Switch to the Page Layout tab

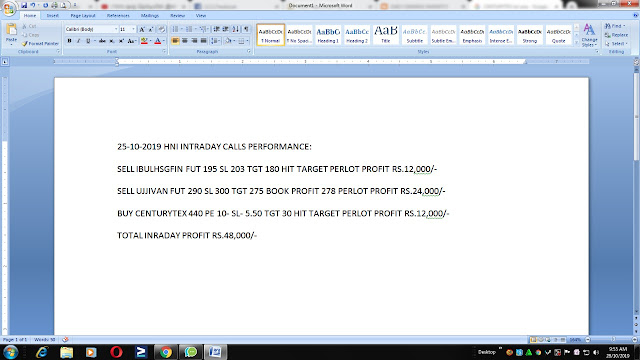(x=83, y=16)
